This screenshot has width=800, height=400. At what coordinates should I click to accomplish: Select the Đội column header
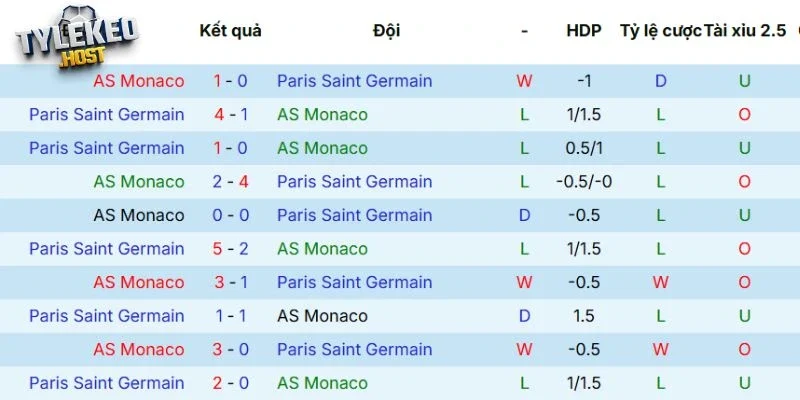pos(386,30)
